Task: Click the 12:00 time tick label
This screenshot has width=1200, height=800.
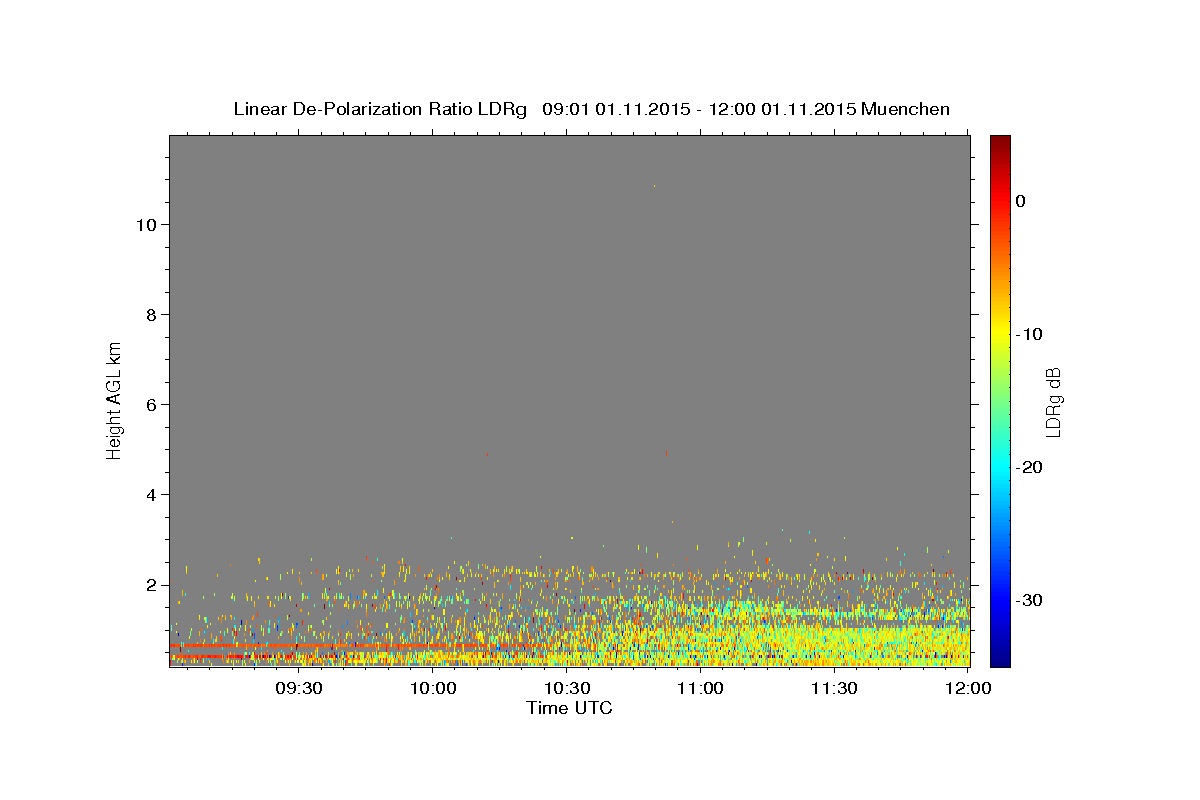Action: (968, 688)
